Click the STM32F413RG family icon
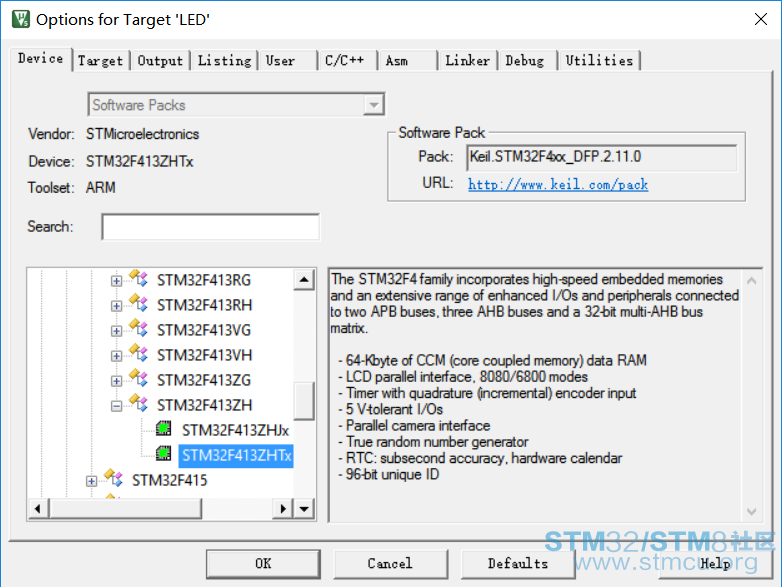This screenshot has height=587, width=782. (139, 278)
